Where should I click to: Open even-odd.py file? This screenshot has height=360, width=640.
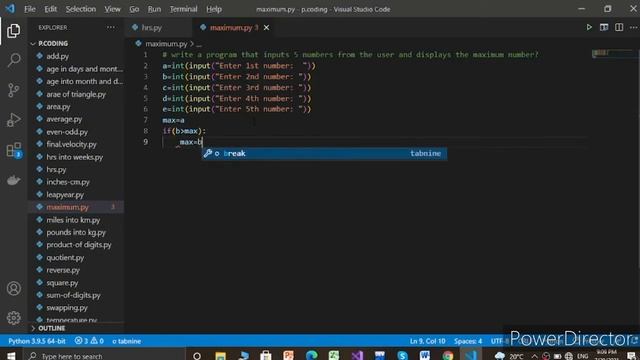(67, 132)
